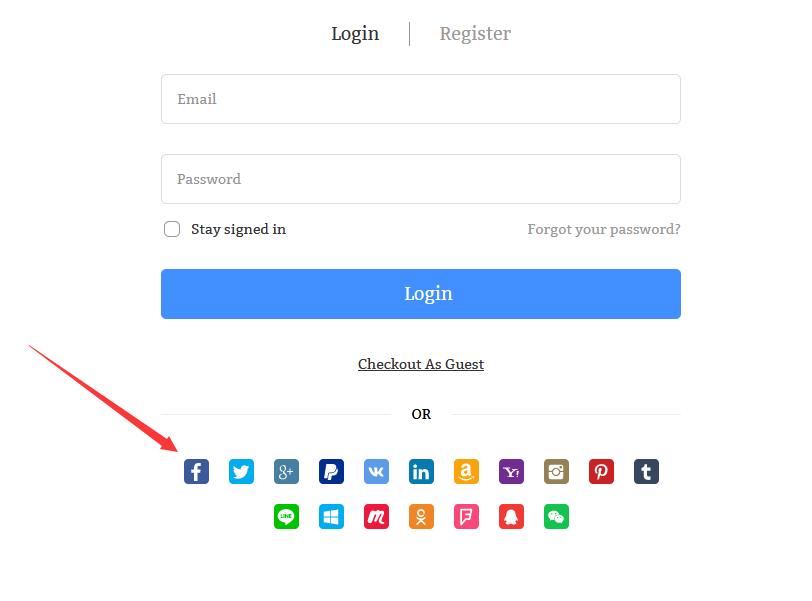
Task: Click the LinkedIn sign-in icon
Action: pyautogui.click(x=421, y=471)
